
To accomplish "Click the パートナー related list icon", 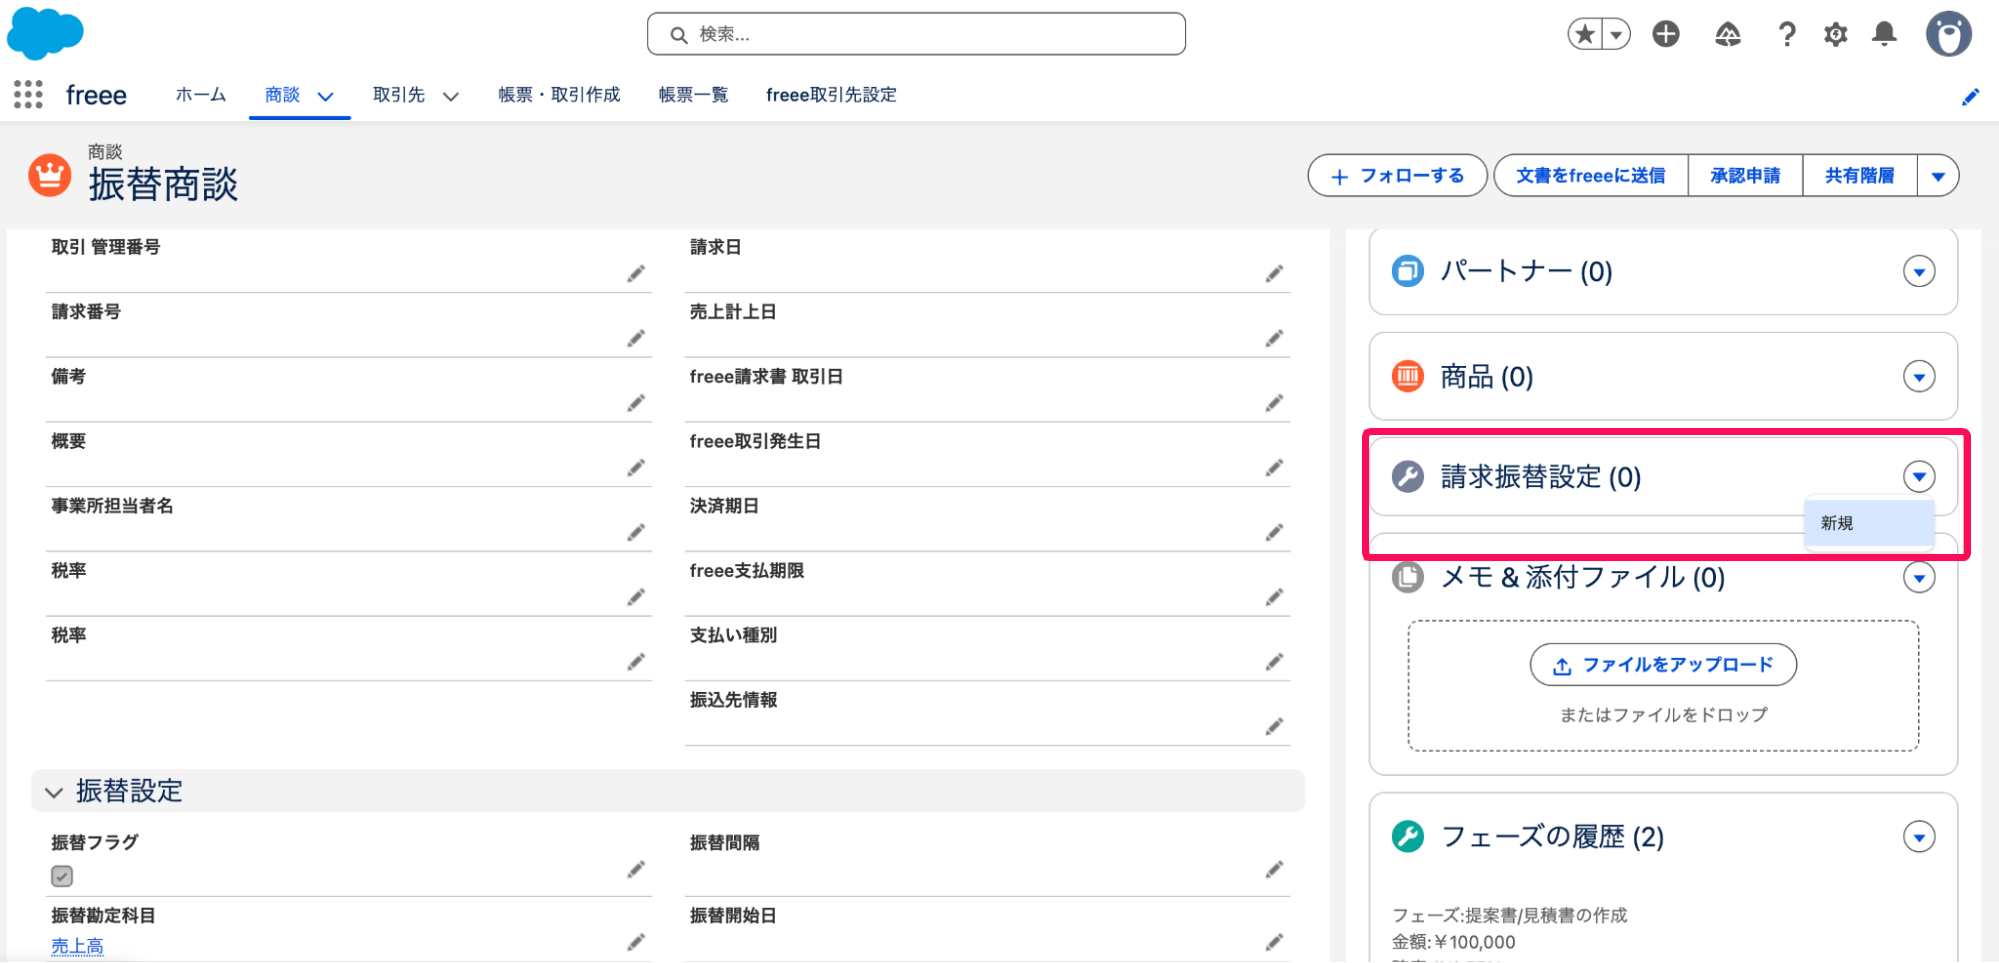I will coord(1408,271).
